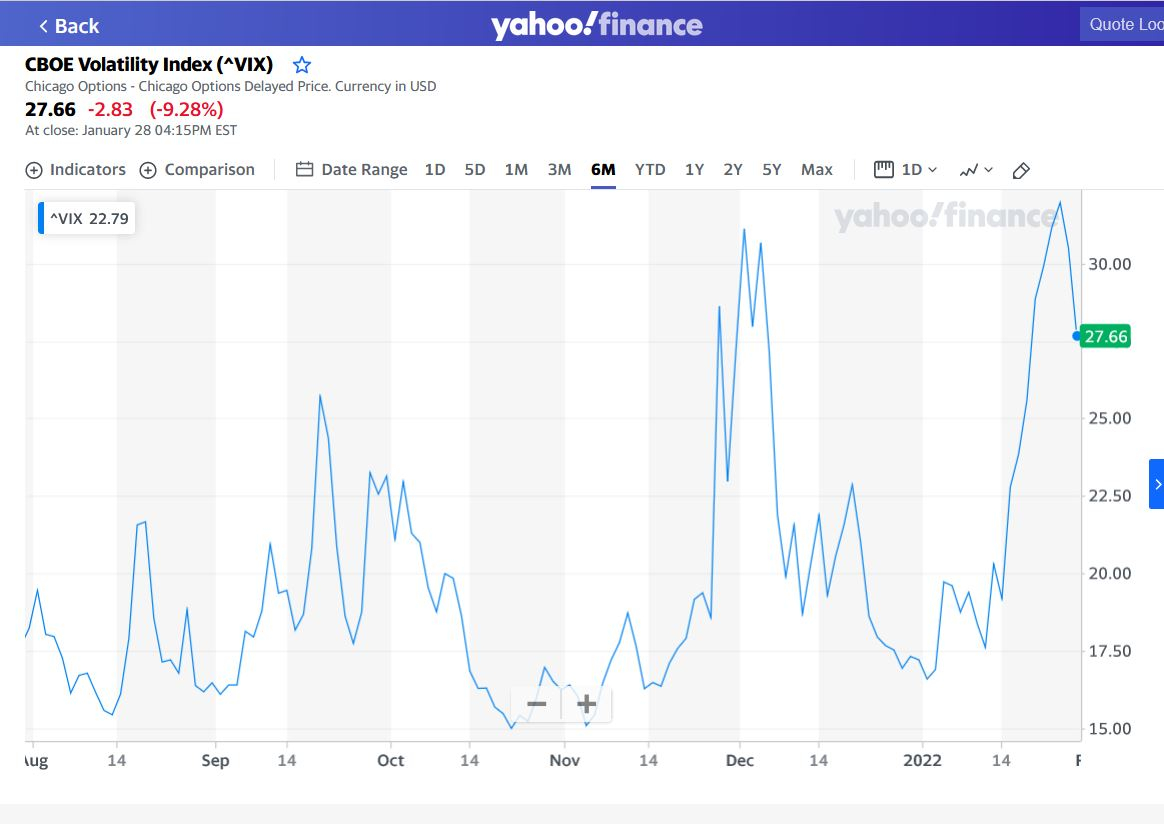Click the Back arrow link
Screen dimensions: 1164x824
point(68,26)
